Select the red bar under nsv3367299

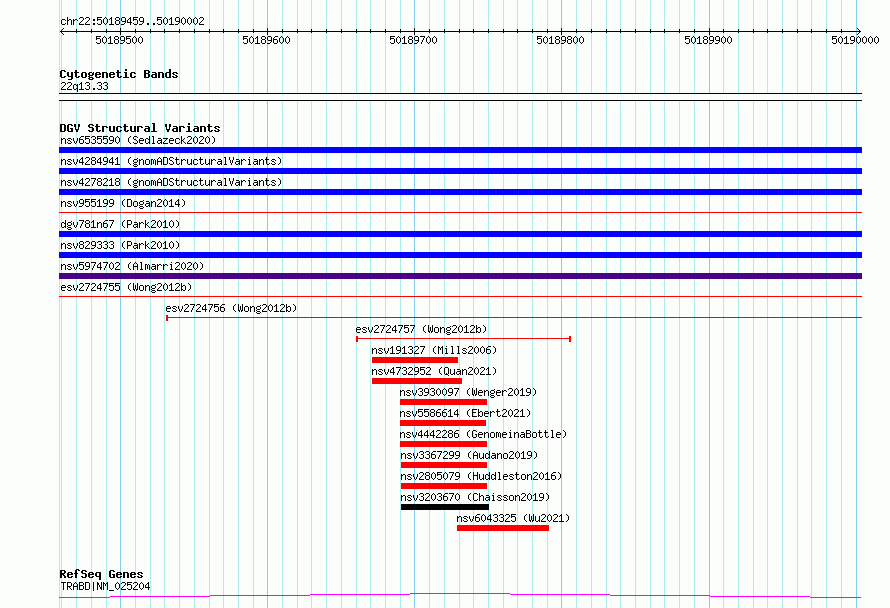(x=444, y=465)
